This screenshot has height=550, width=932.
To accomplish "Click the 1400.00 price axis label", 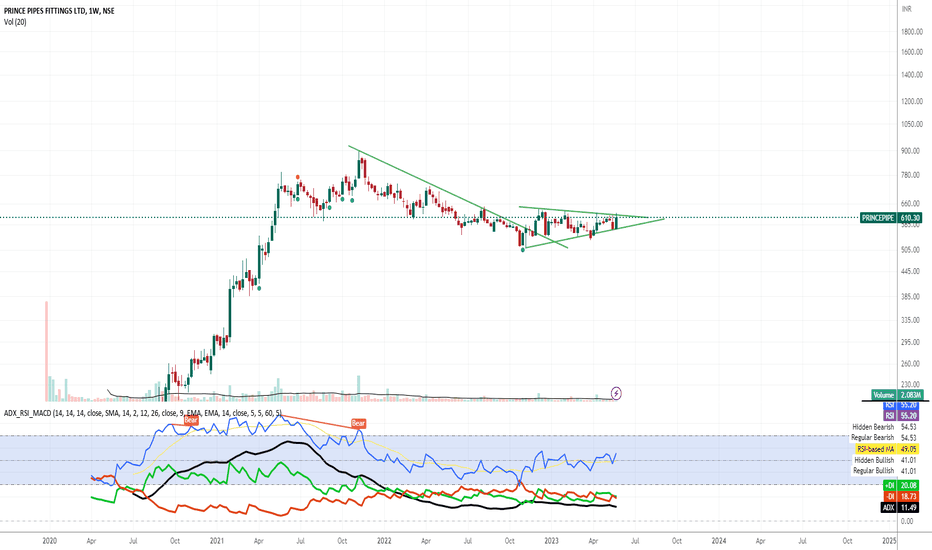I will (912, 75).
